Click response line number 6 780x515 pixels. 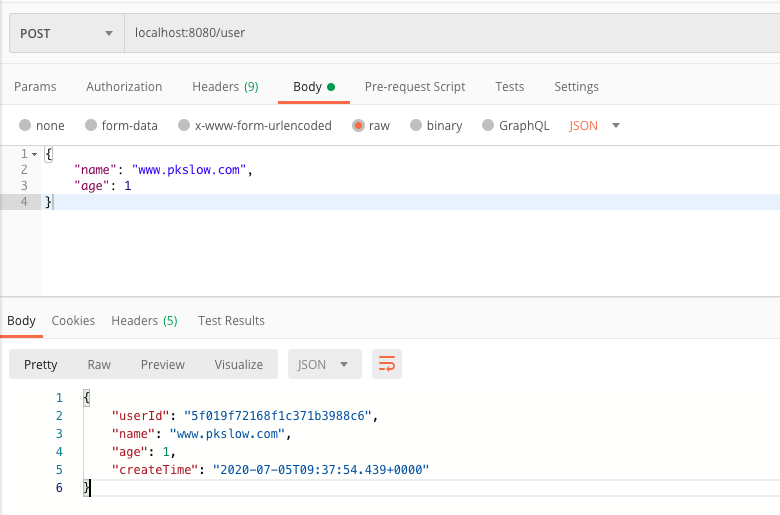[x=59, y=488]
